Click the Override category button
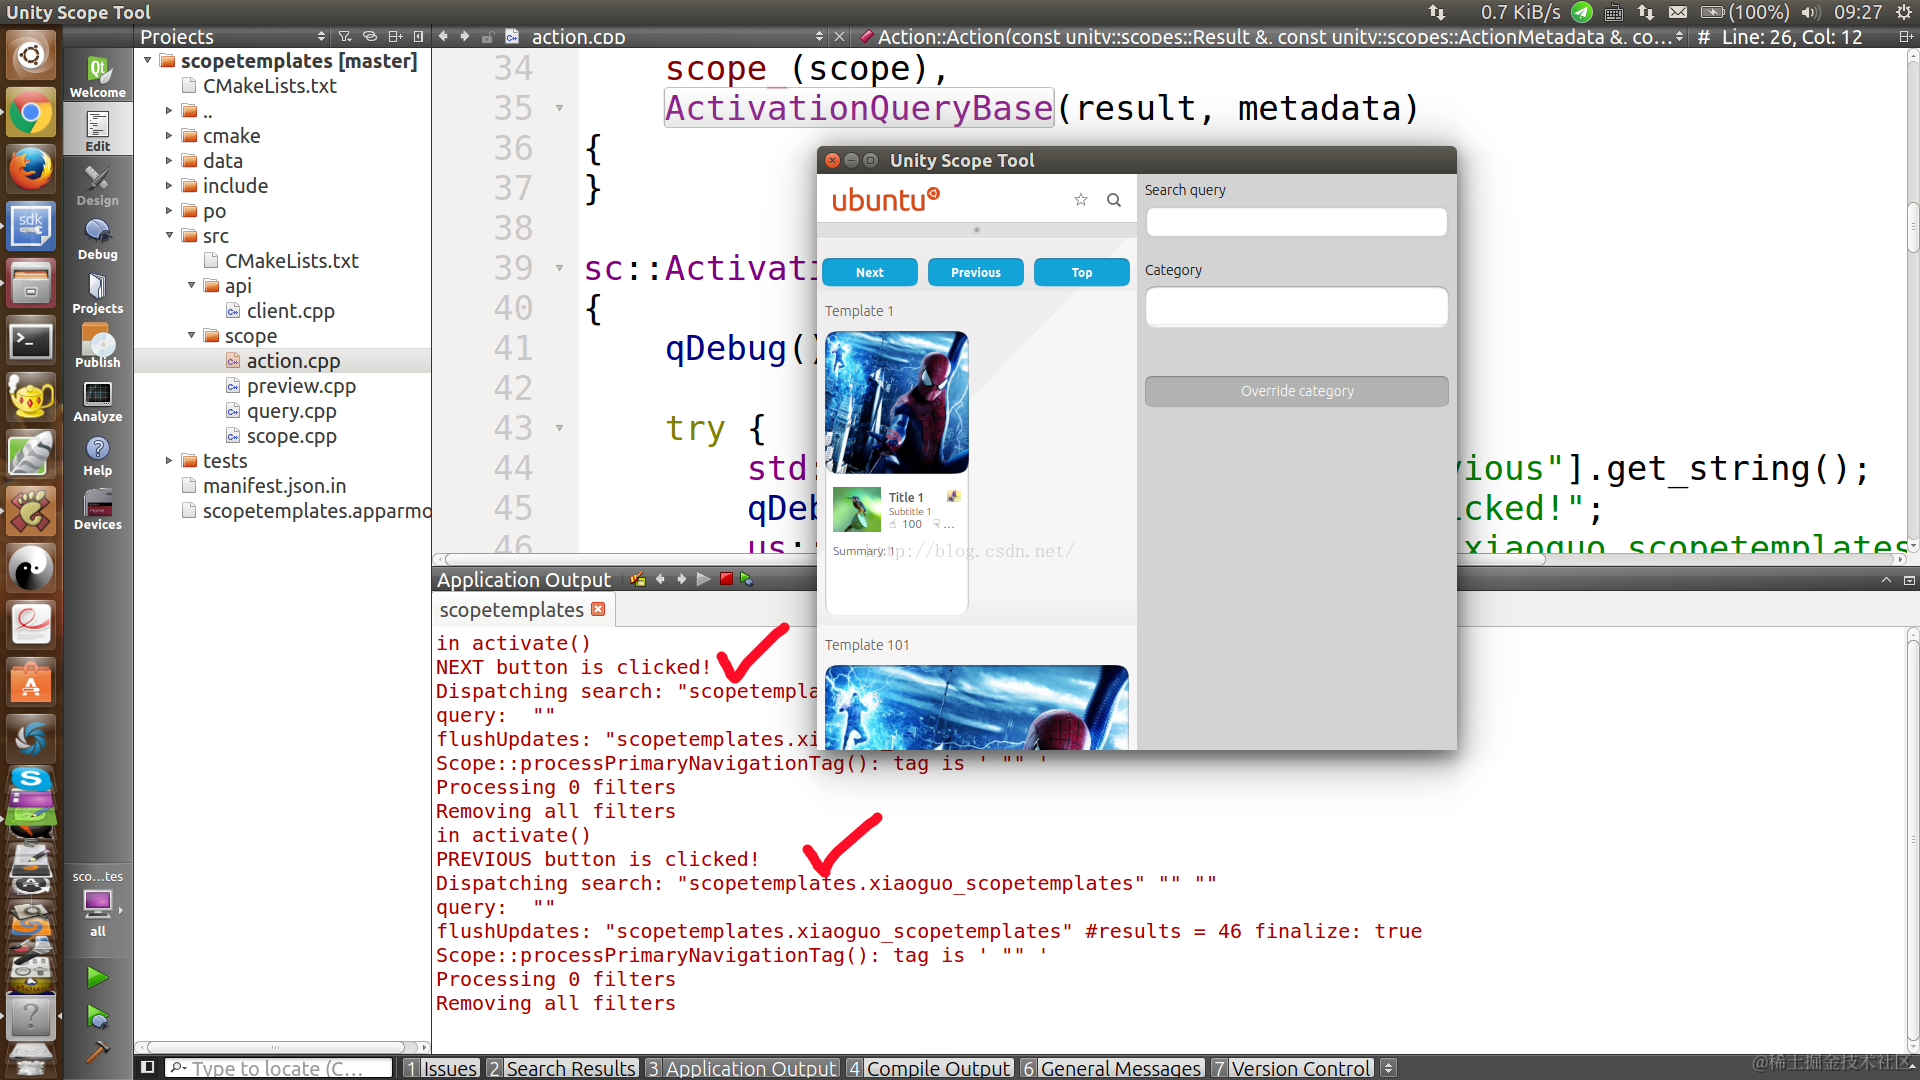This screenshot has width=1920, height=1080. pos(1296,391)
